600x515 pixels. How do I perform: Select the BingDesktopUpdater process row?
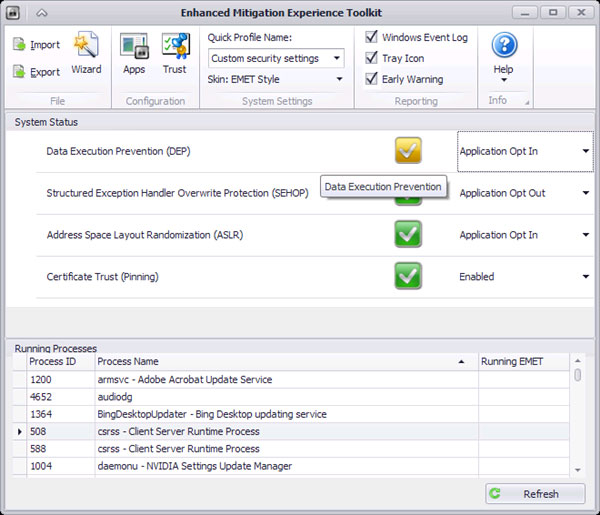291,414
